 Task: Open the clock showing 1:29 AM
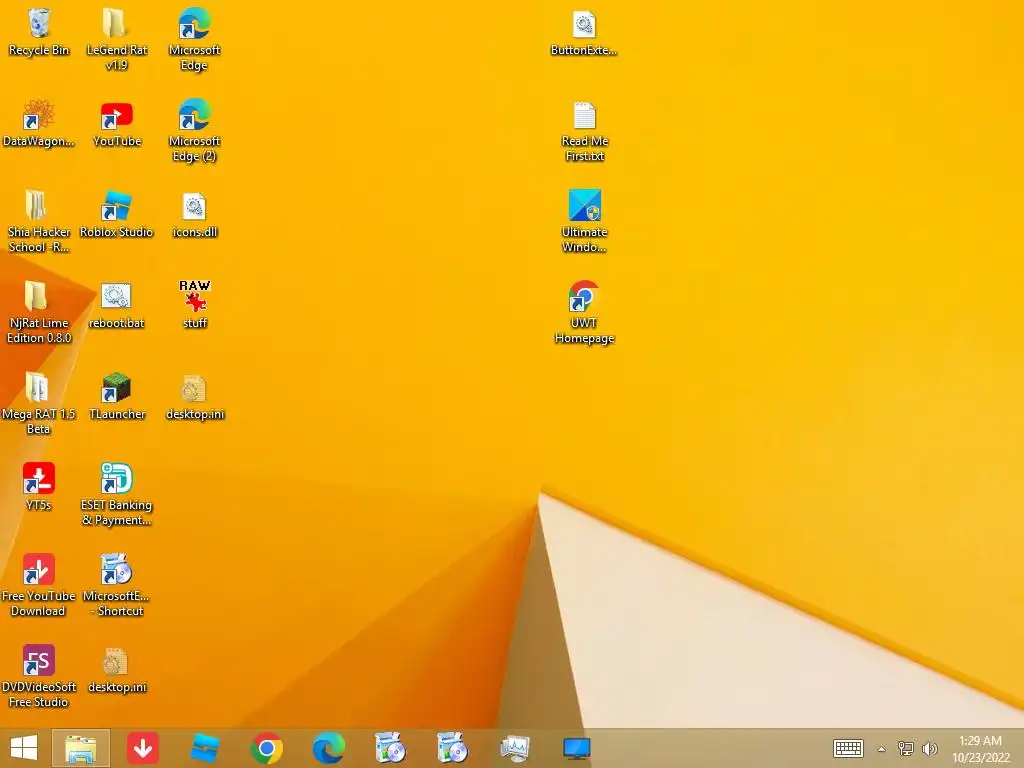click(x=980, y=748)
